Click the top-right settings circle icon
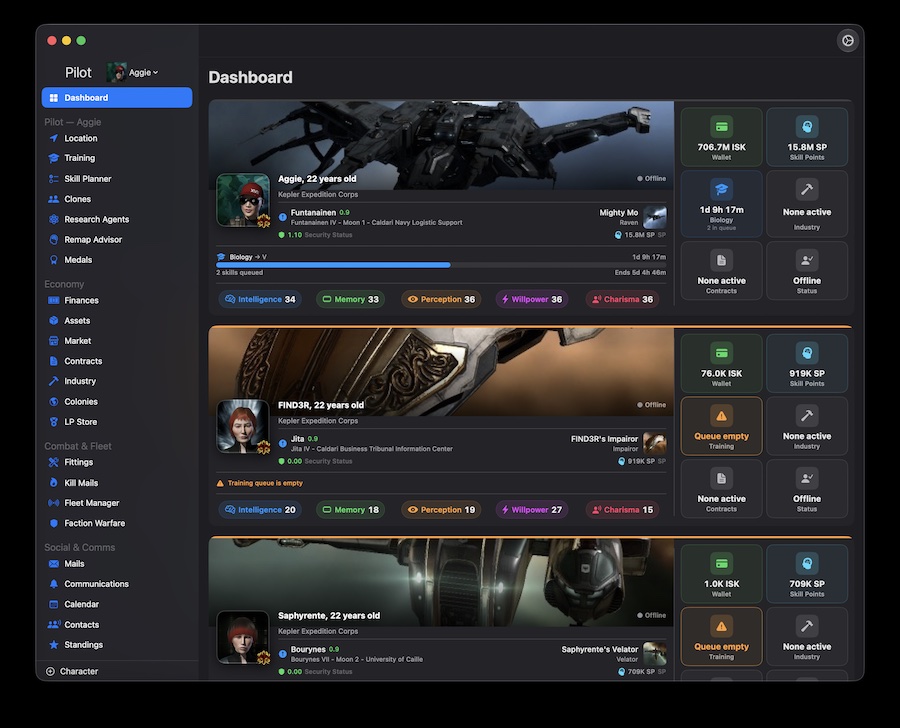This screenshot has width=900, height=728. click(847, 40)
